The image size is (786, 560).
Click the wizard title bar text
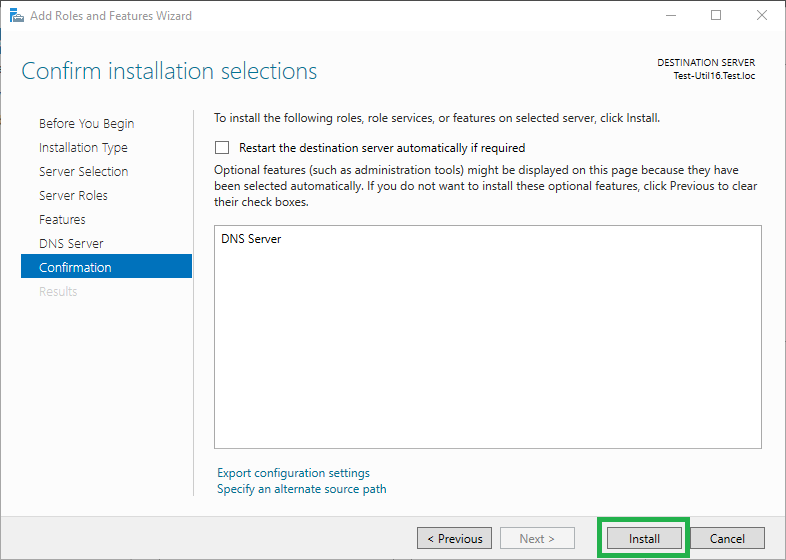(x=111, y=16)
